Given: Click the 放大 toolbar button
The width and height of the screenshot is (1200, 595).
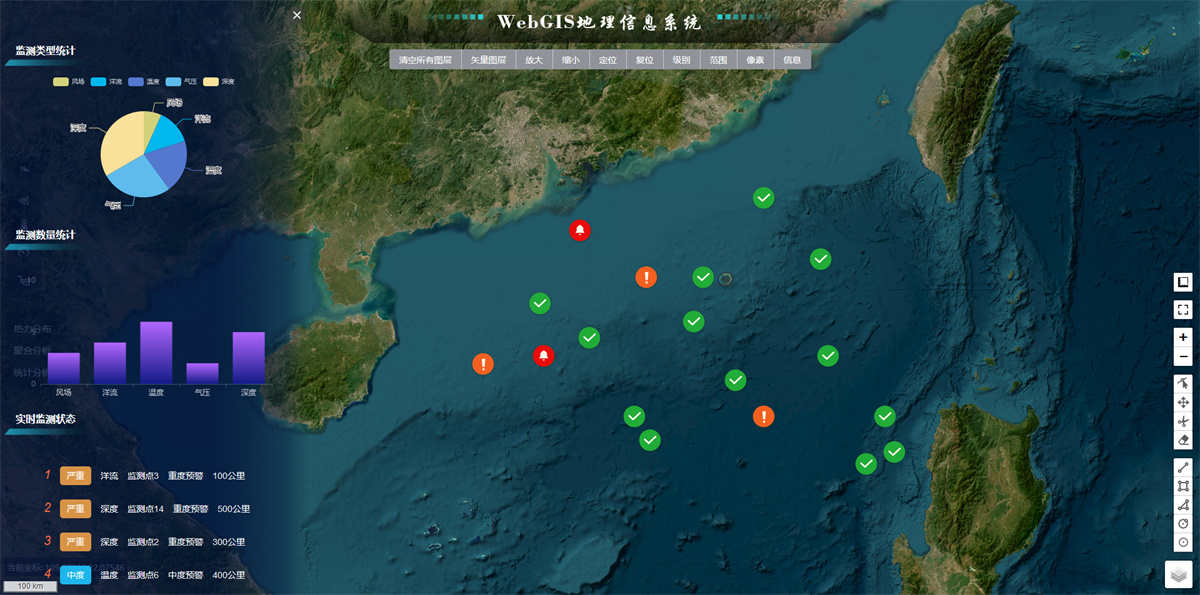Looking at the screenshot, I should (533, 60).
